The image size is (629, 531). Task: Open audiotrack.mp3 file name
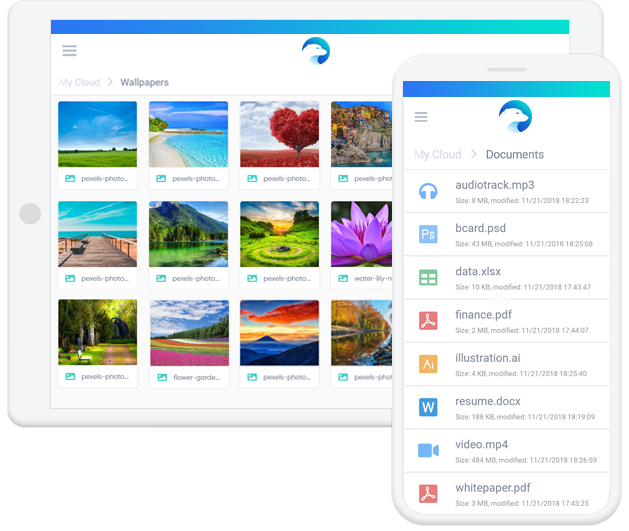[495, 185]
